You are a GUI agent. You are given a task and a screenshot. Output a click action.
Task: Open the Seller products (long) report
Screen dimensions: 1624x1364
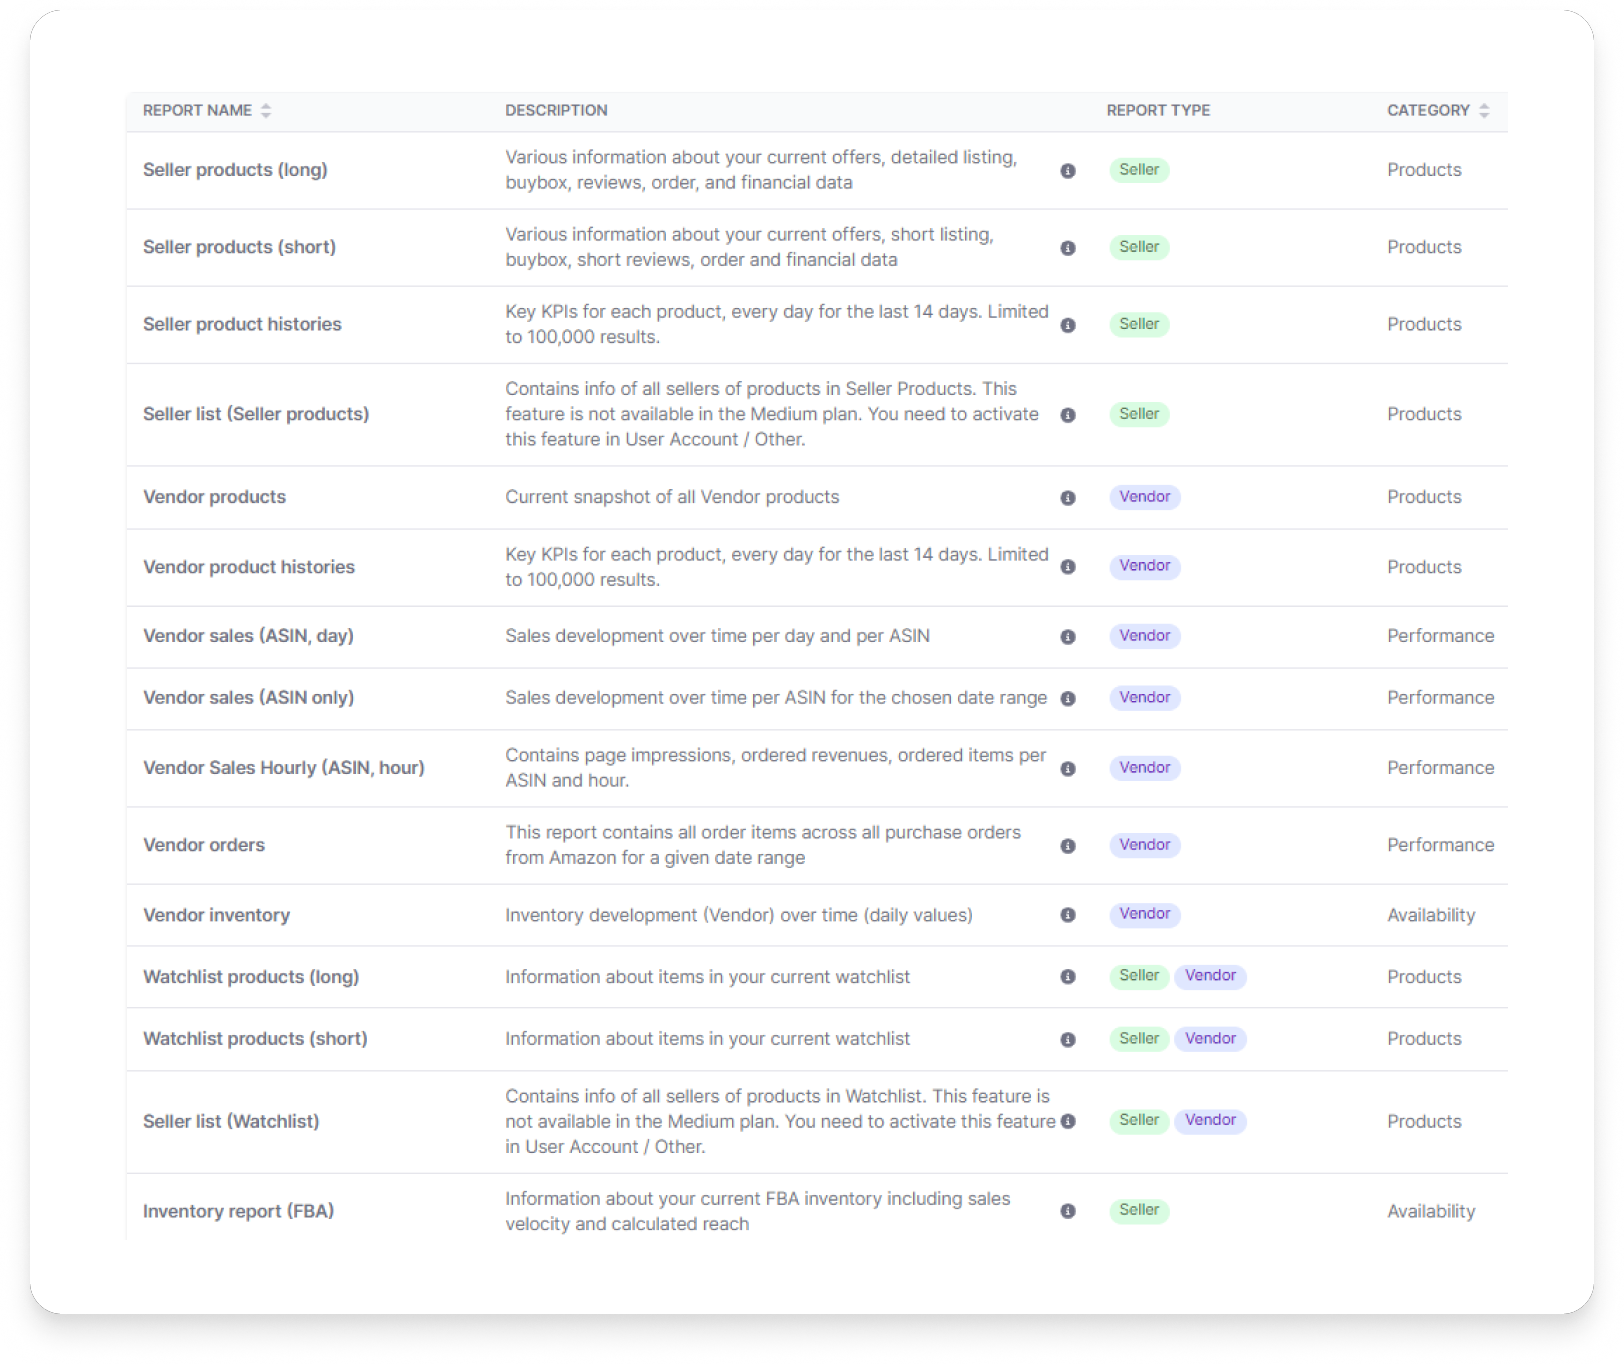(x=235, y=170)
